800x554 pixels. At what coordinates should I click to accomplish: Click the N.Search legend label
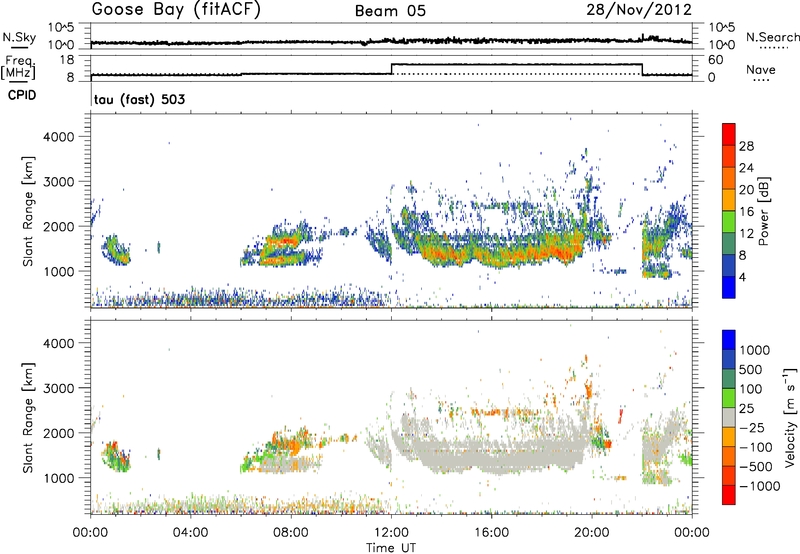772,37
